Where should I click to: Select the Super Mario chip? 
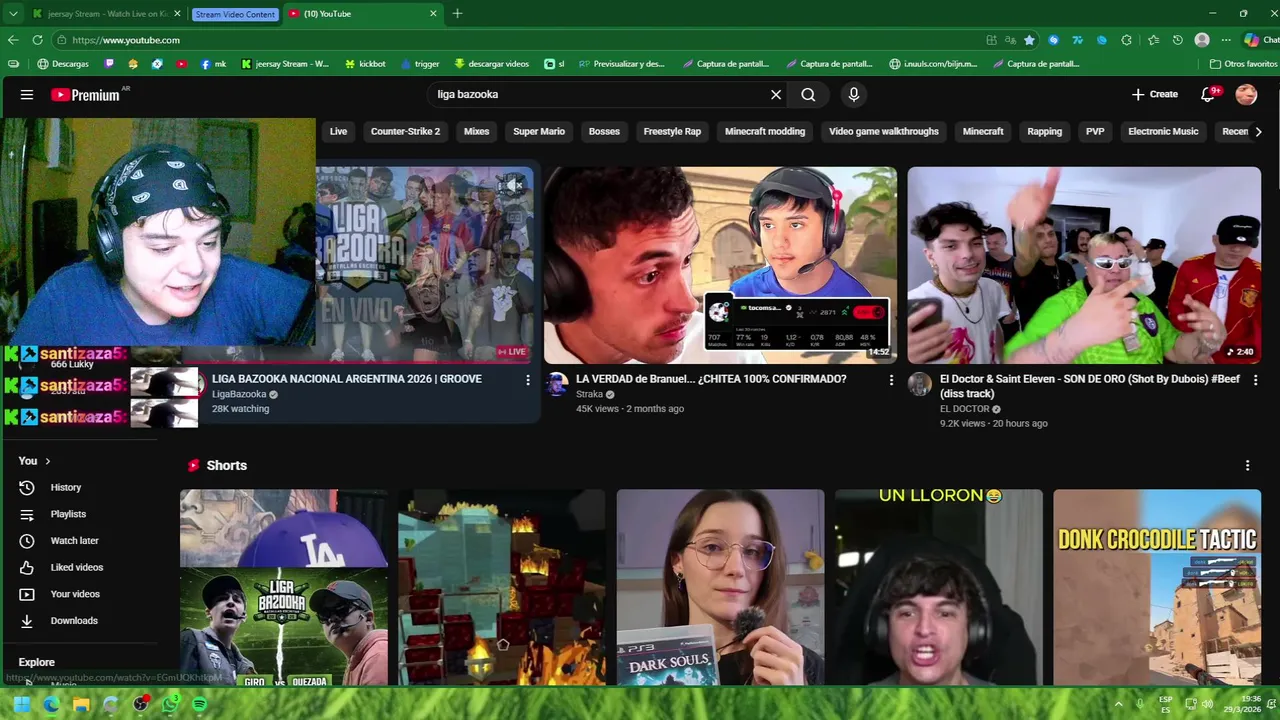pyautogui.click(x=539, y=132)
